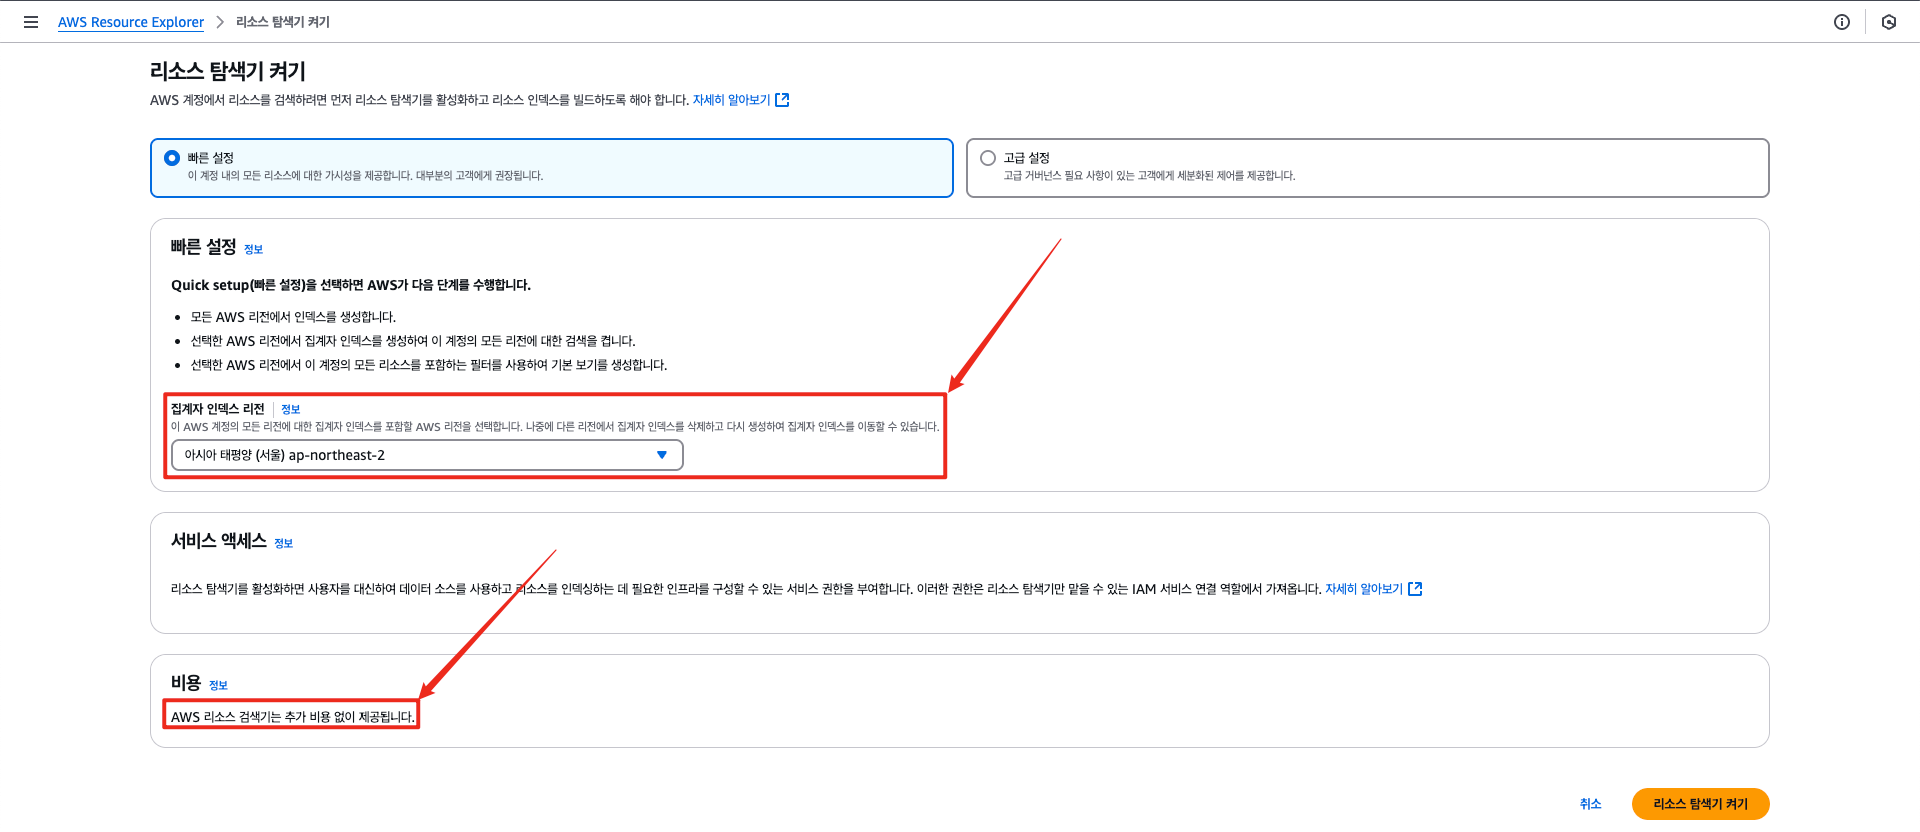
Task: Click the 'Quick setup(빠른 설정)을 선택하면' bold sentence
Action: point(351,285)
